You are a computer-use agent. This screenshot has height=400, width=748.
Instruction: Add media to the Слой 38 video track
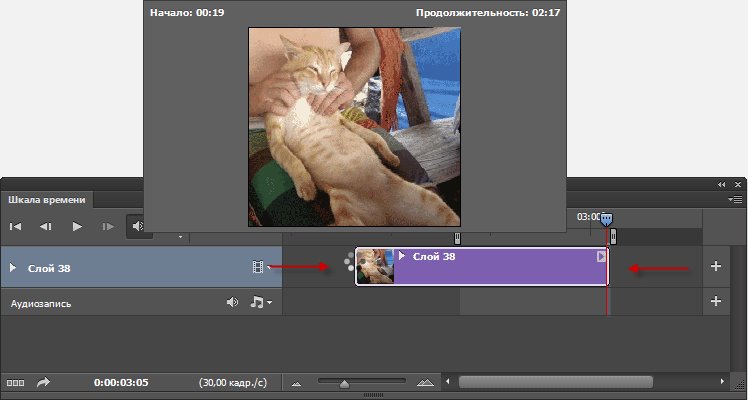715,267
